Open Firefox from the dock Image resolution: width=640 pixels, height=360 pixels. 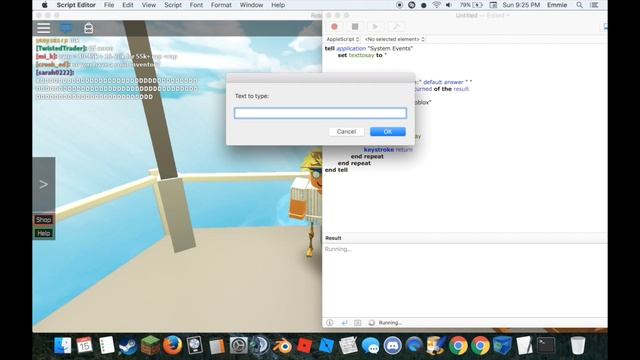tap(172, 345)
